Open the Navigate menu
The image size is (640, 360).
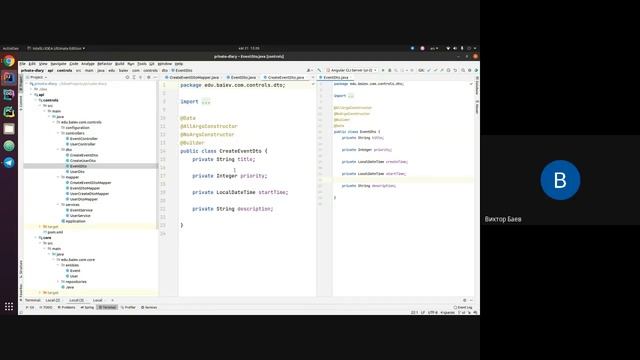point(58,64)
